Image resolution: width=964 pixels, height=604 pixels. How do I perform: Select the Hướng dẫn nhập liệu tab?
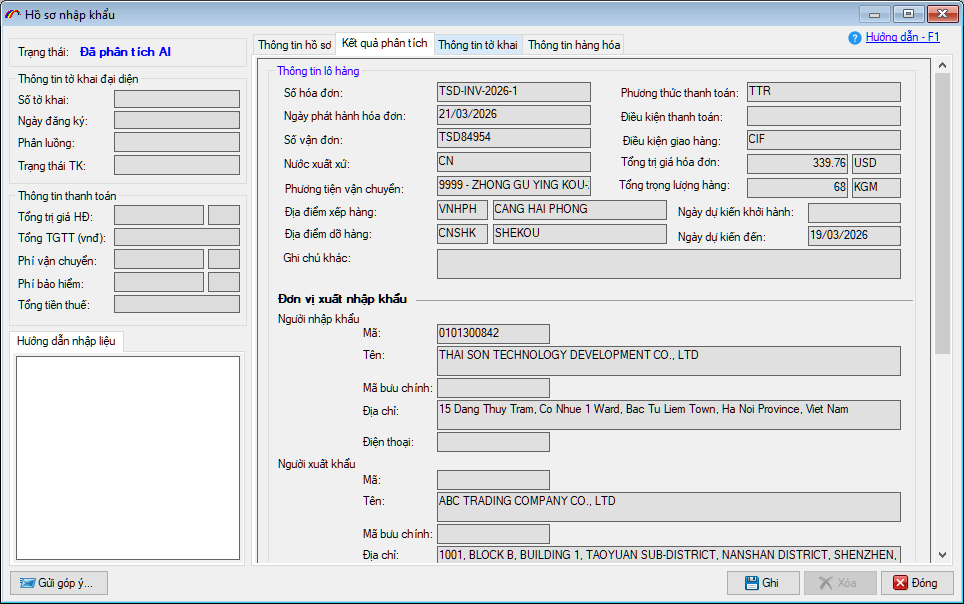(67, 342)
